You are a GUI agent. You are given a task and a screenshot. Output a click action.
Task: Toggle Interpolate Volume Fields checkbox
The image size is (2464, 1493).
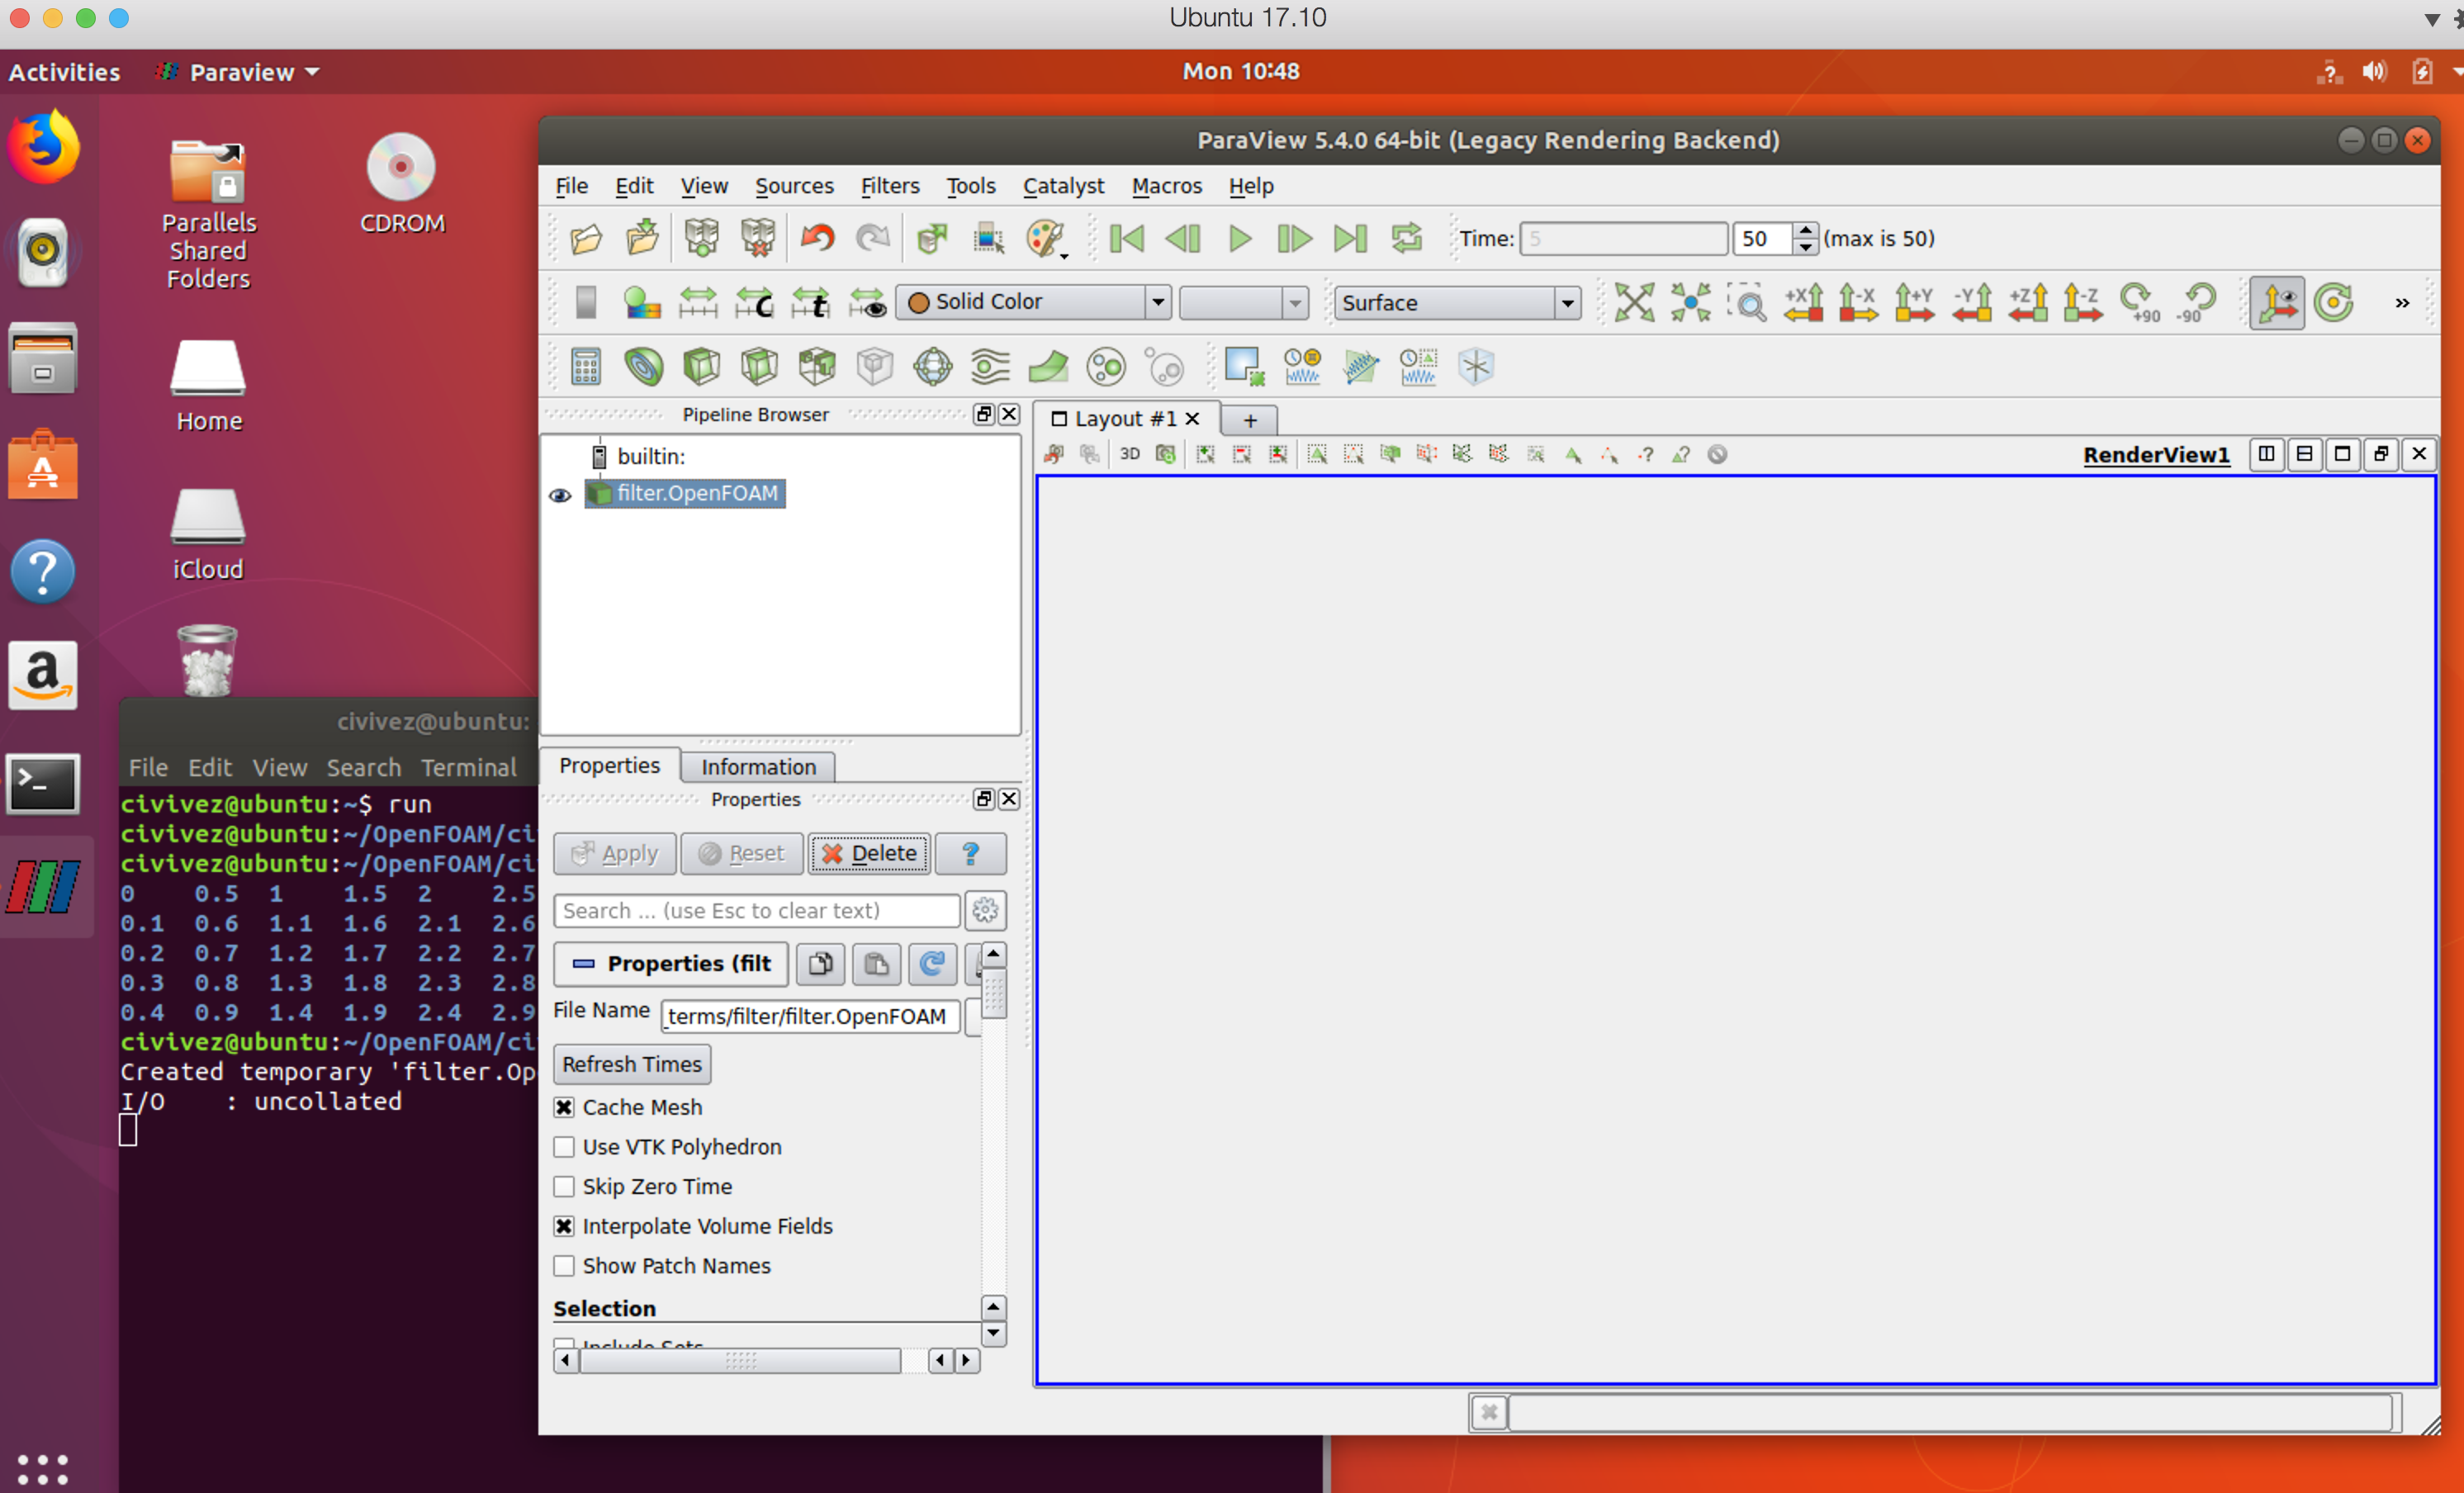(x=564, y=1226)
